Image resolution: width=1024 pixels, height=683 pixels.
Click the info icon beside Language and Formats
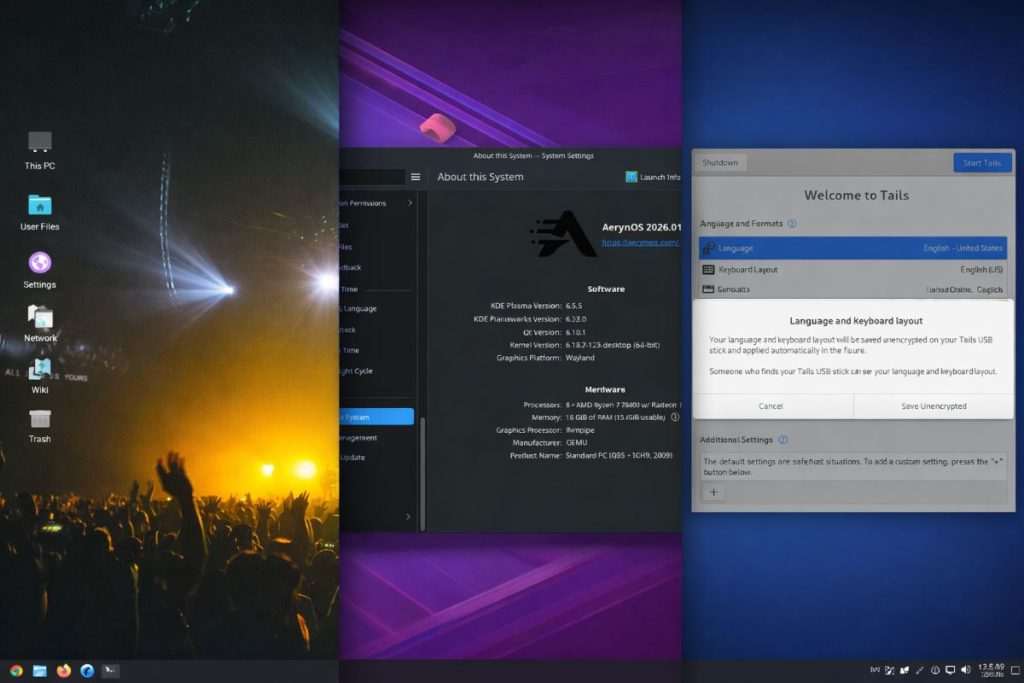pos(792,223)
